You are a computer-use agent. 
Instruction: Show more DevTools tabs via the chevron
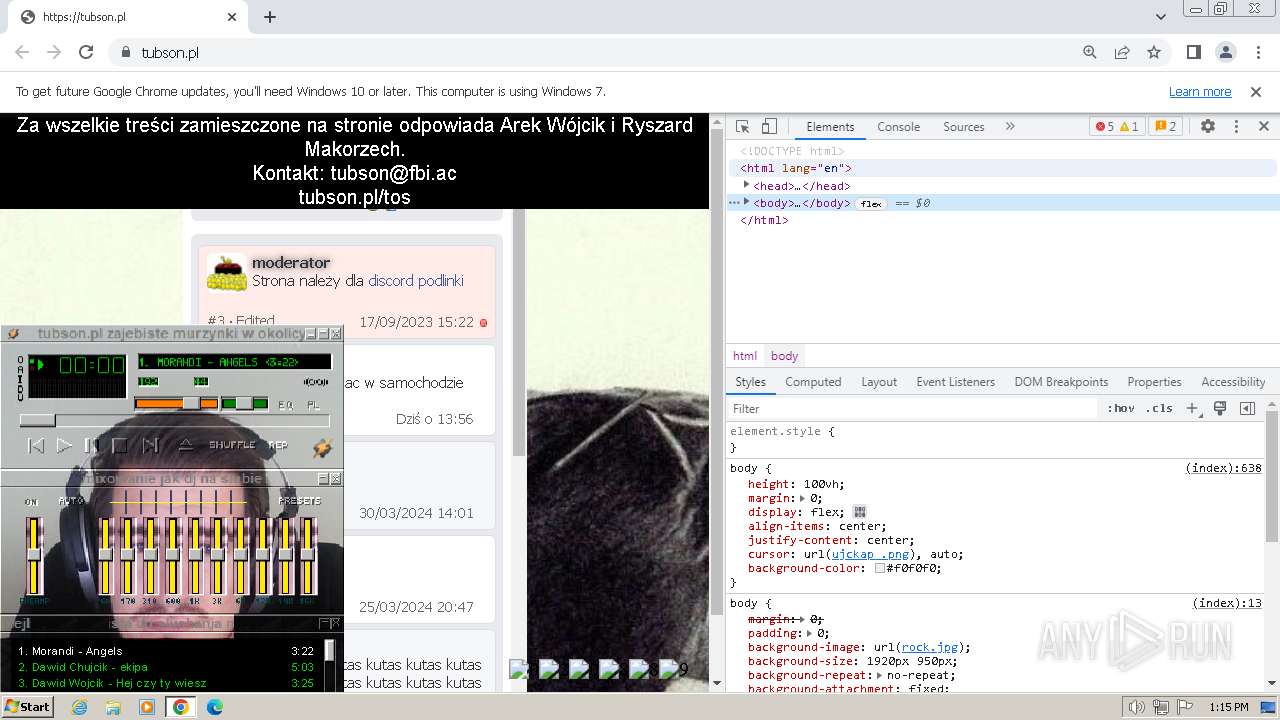(x=1010, y=127)
